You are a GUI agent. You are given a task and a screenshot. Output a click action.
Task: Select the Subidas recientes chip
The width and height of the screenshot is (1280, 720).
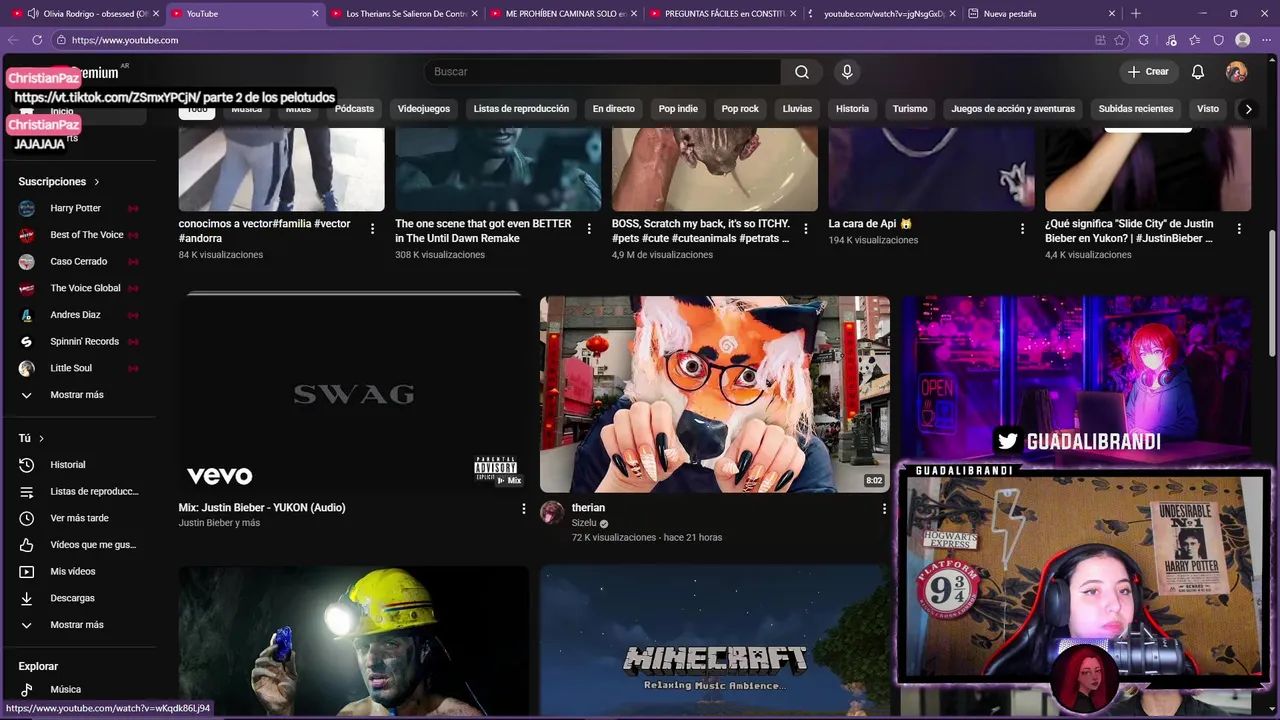click(1136, 109)
